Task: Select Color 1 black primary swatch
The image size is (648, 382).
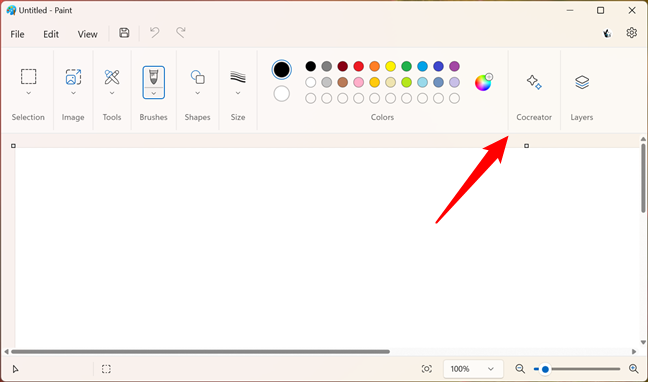Action: [281, 70]
